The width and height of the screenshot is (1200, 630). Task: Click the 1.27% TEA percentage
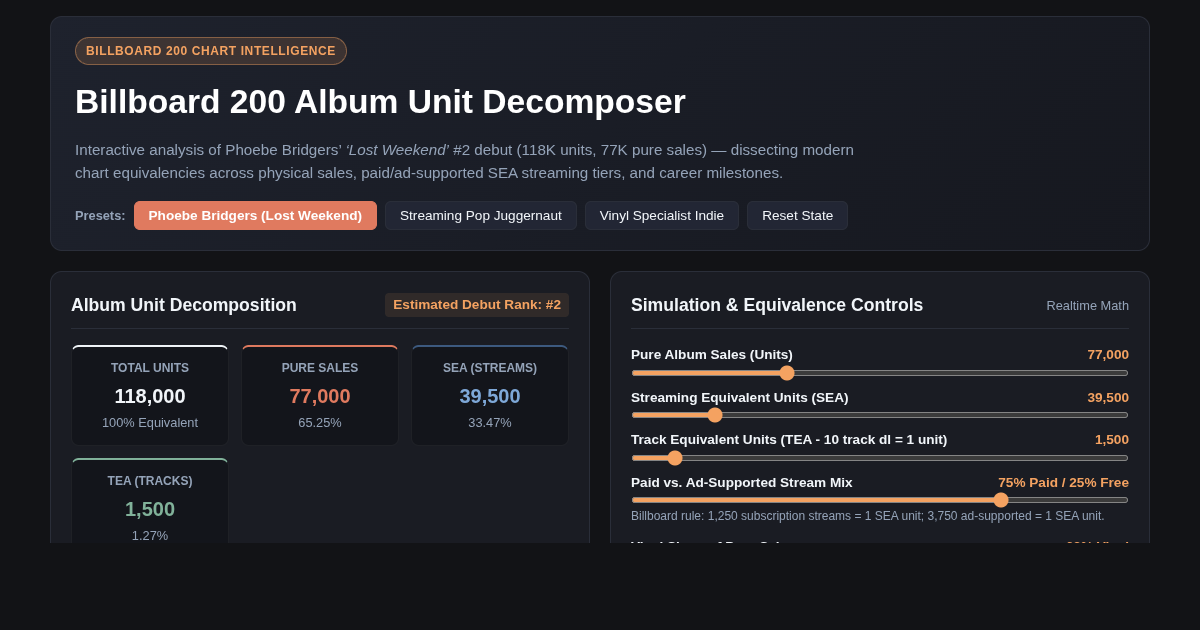(150, 535)
